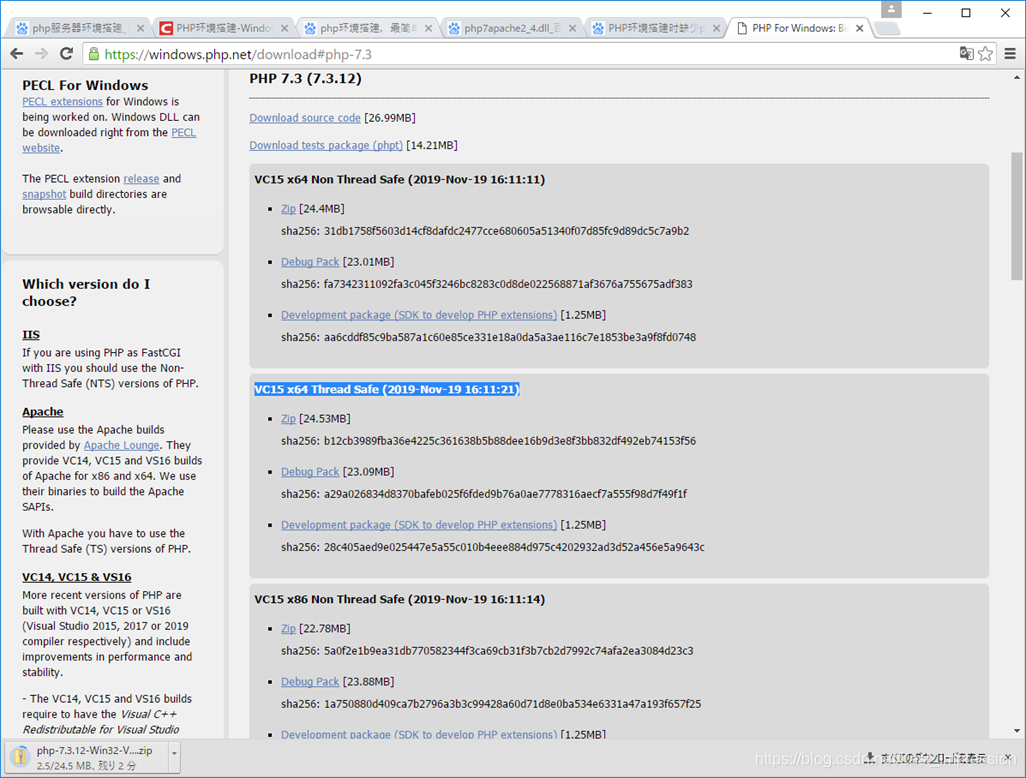
Task: Click Which version do I choose heading
Action: pos(86,292)
